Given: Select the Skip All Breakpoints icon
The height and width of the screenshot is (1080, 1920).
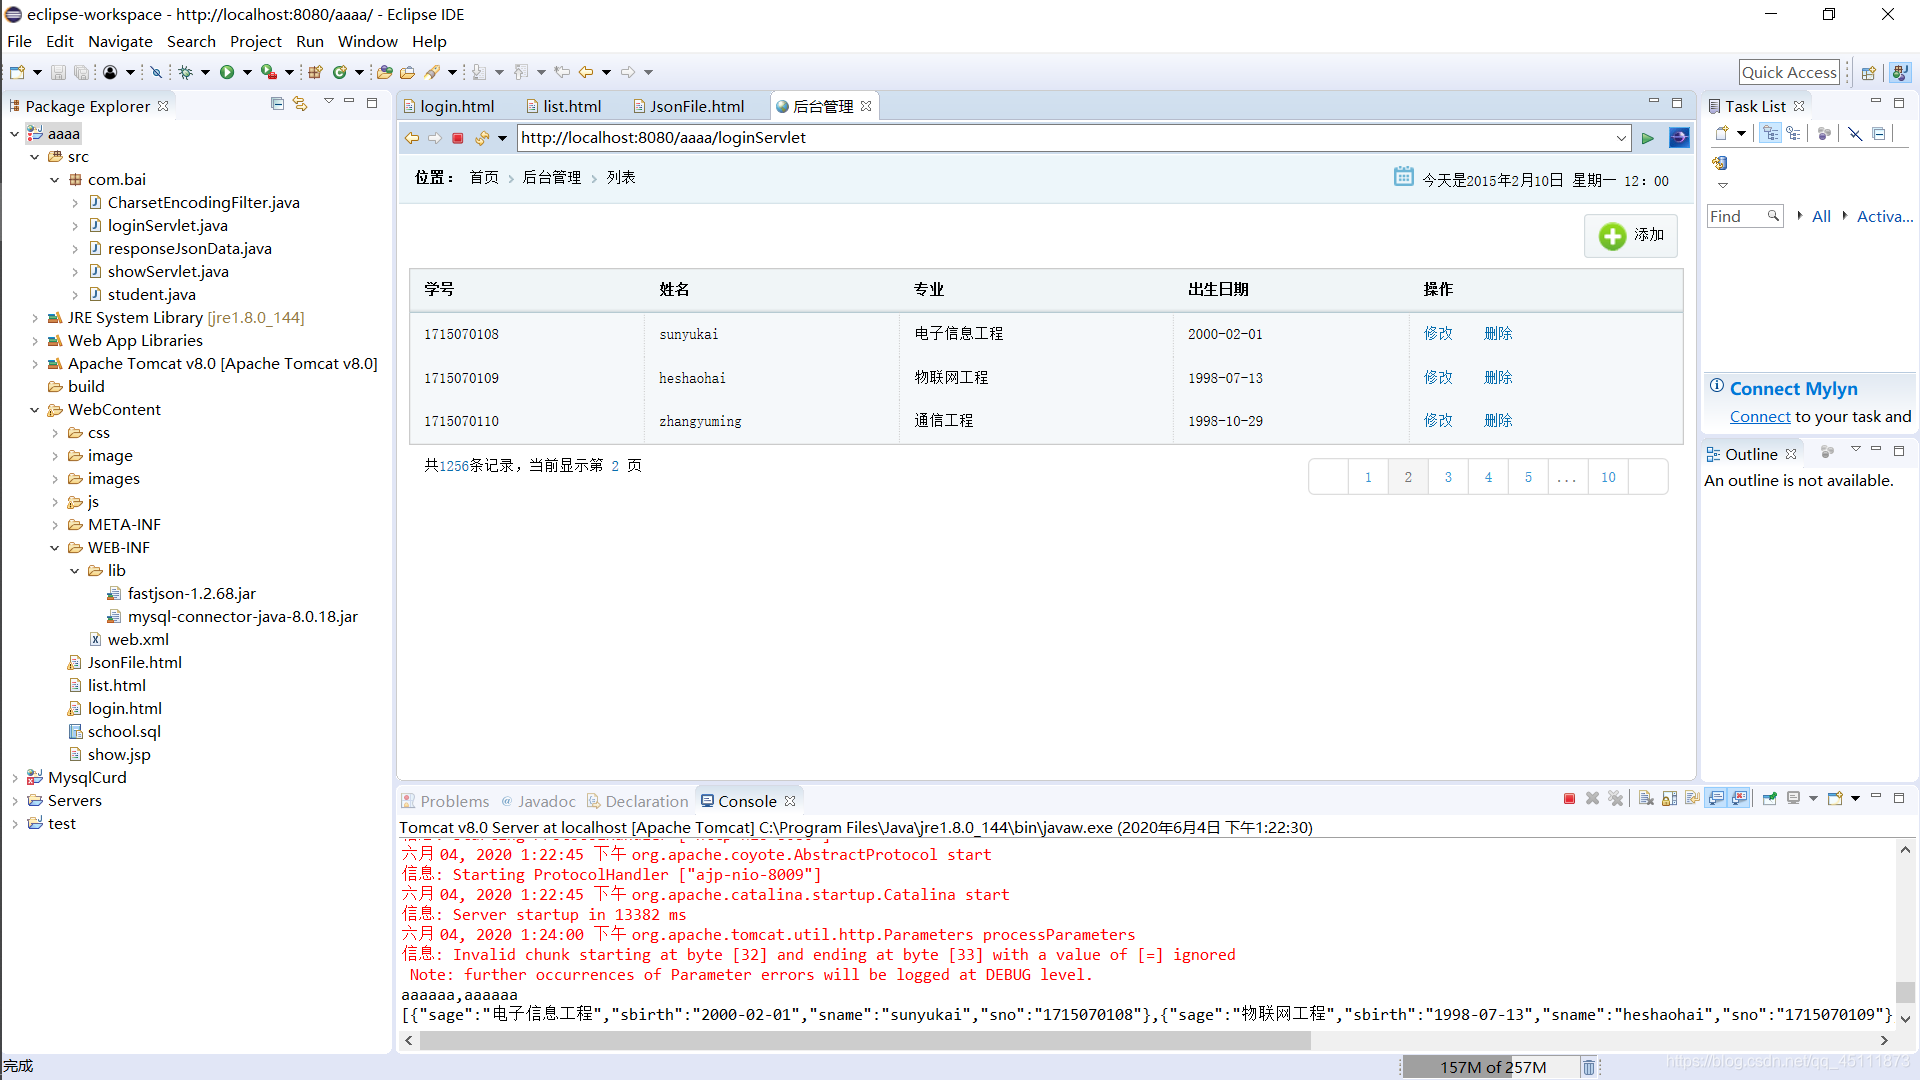Looking at the screenshot, I should point(157,72).
